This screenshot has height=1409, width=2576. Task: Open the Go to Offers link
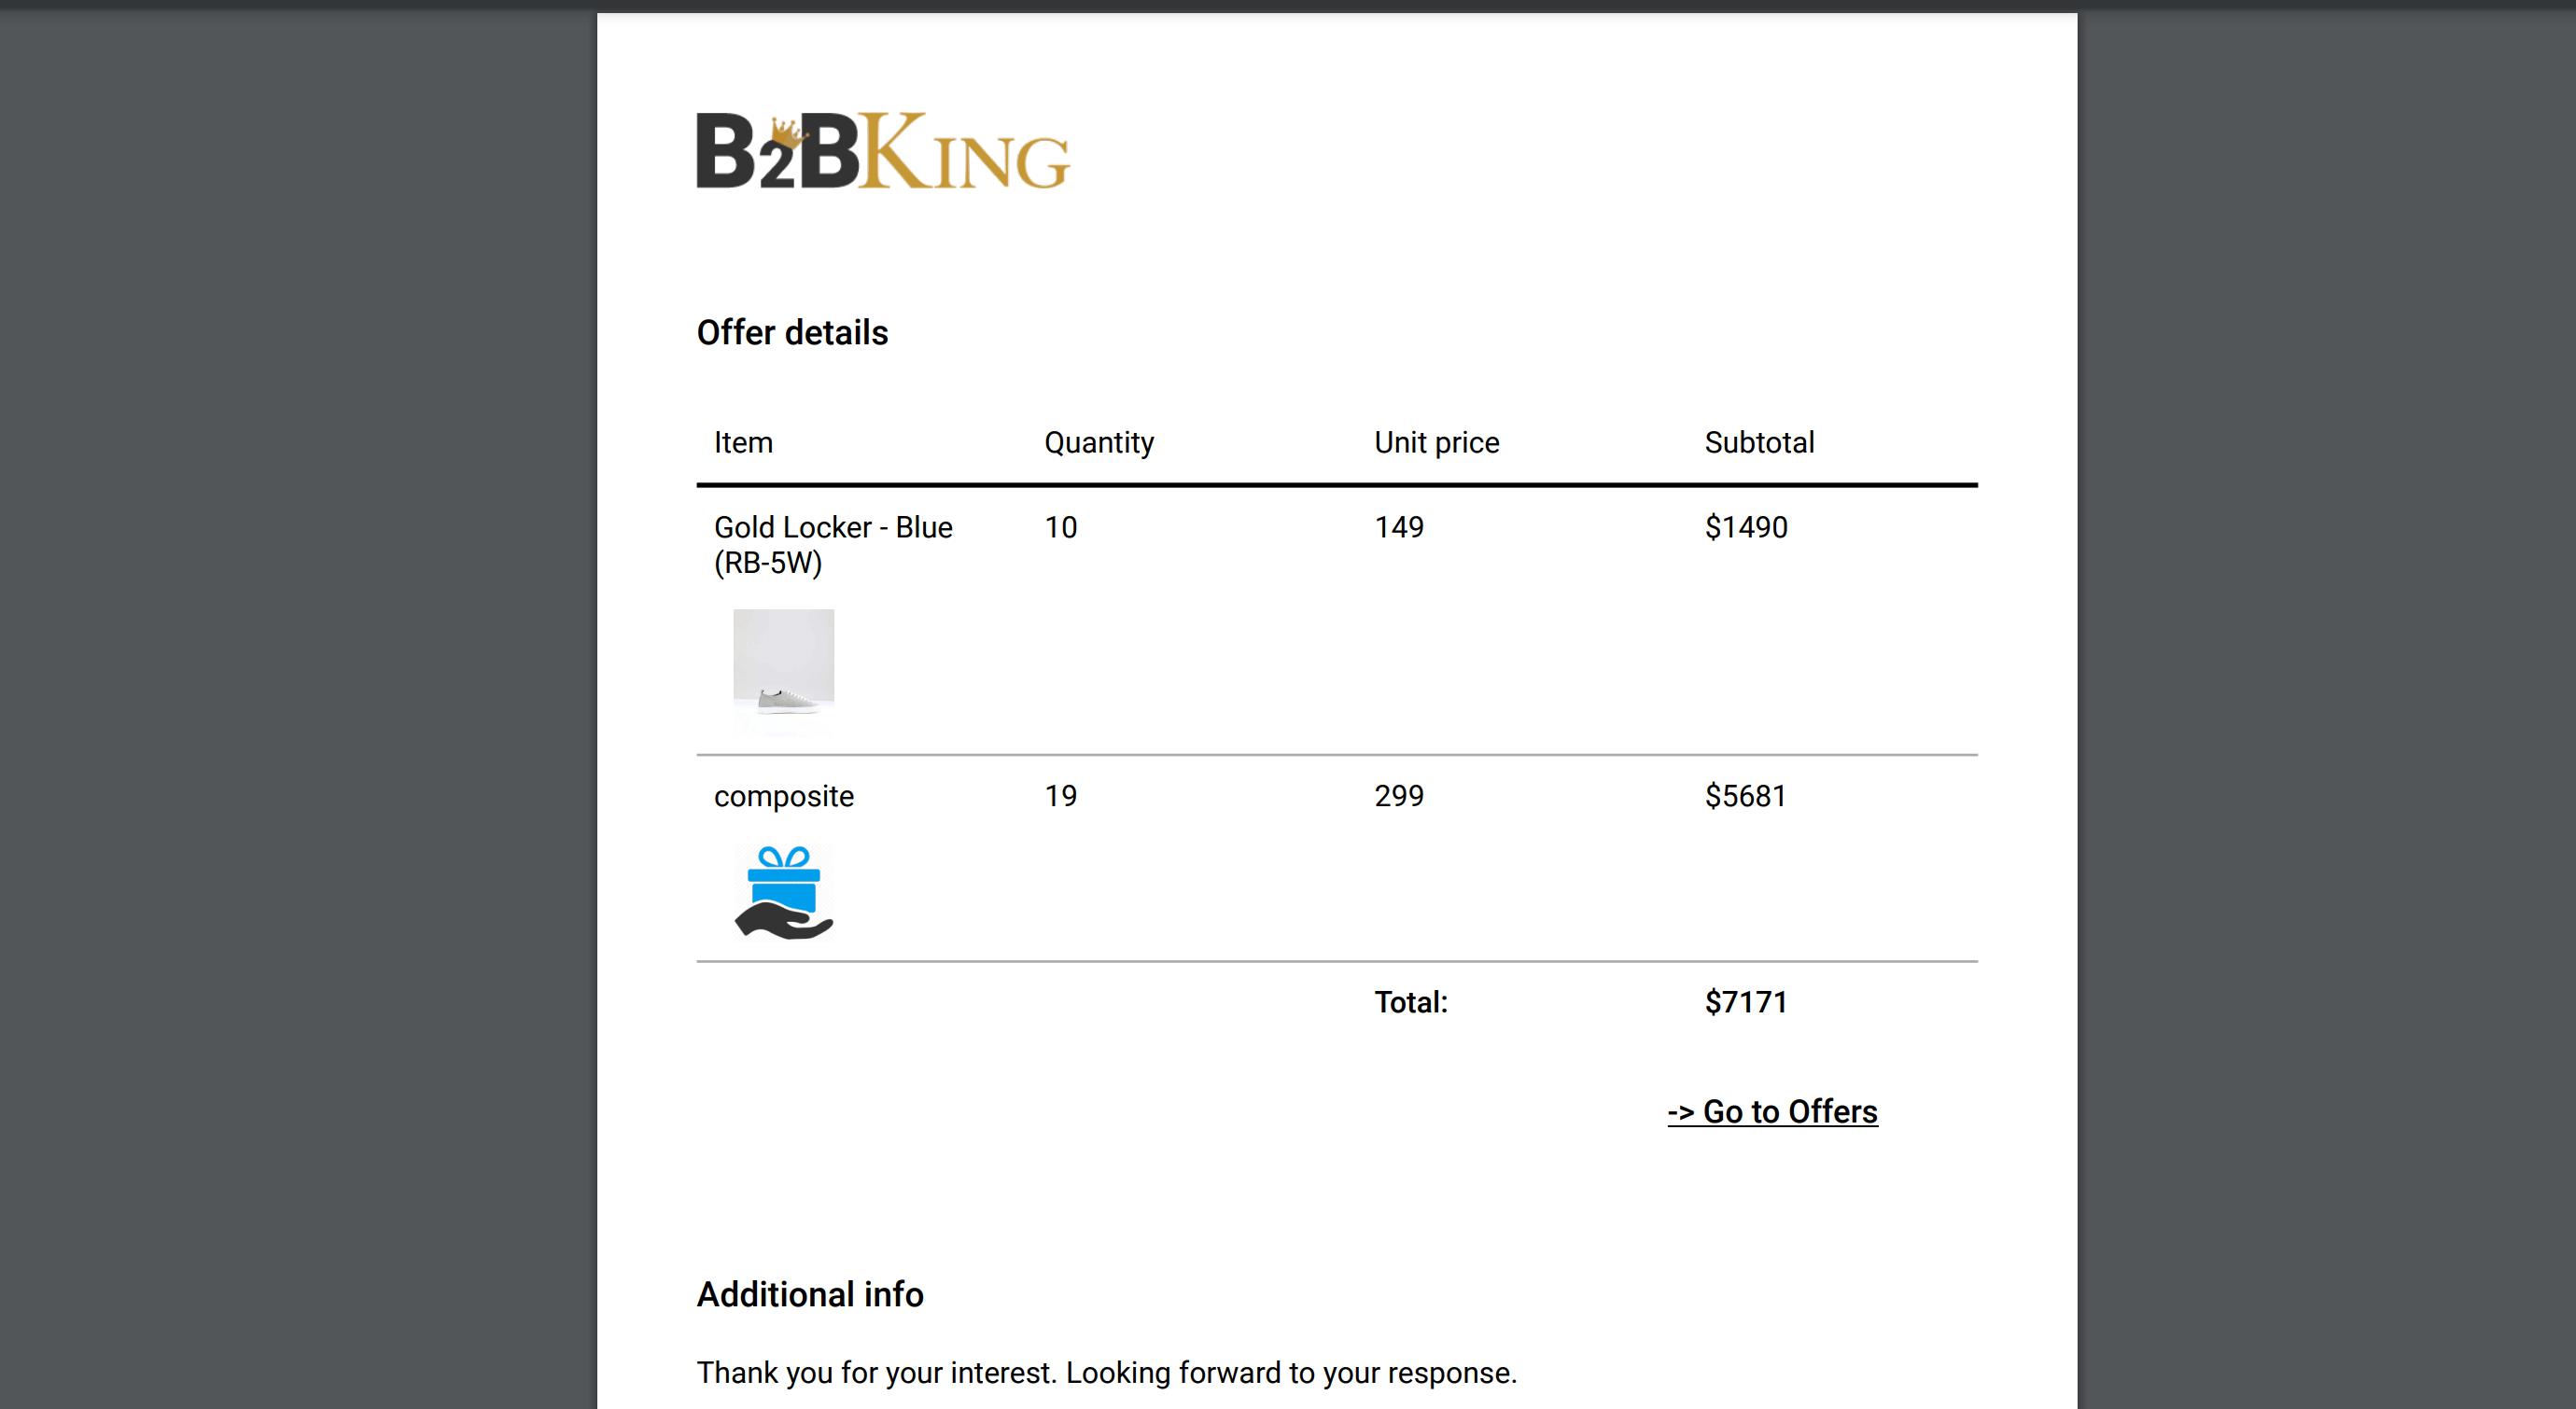coord(1770,1110)
